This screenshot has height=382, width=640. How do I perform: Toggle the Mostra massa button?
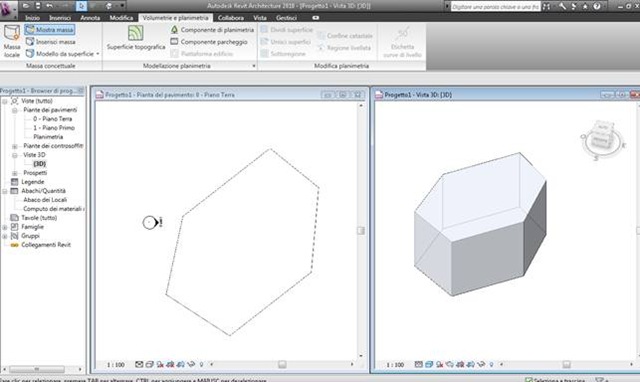tap(49, 30)
